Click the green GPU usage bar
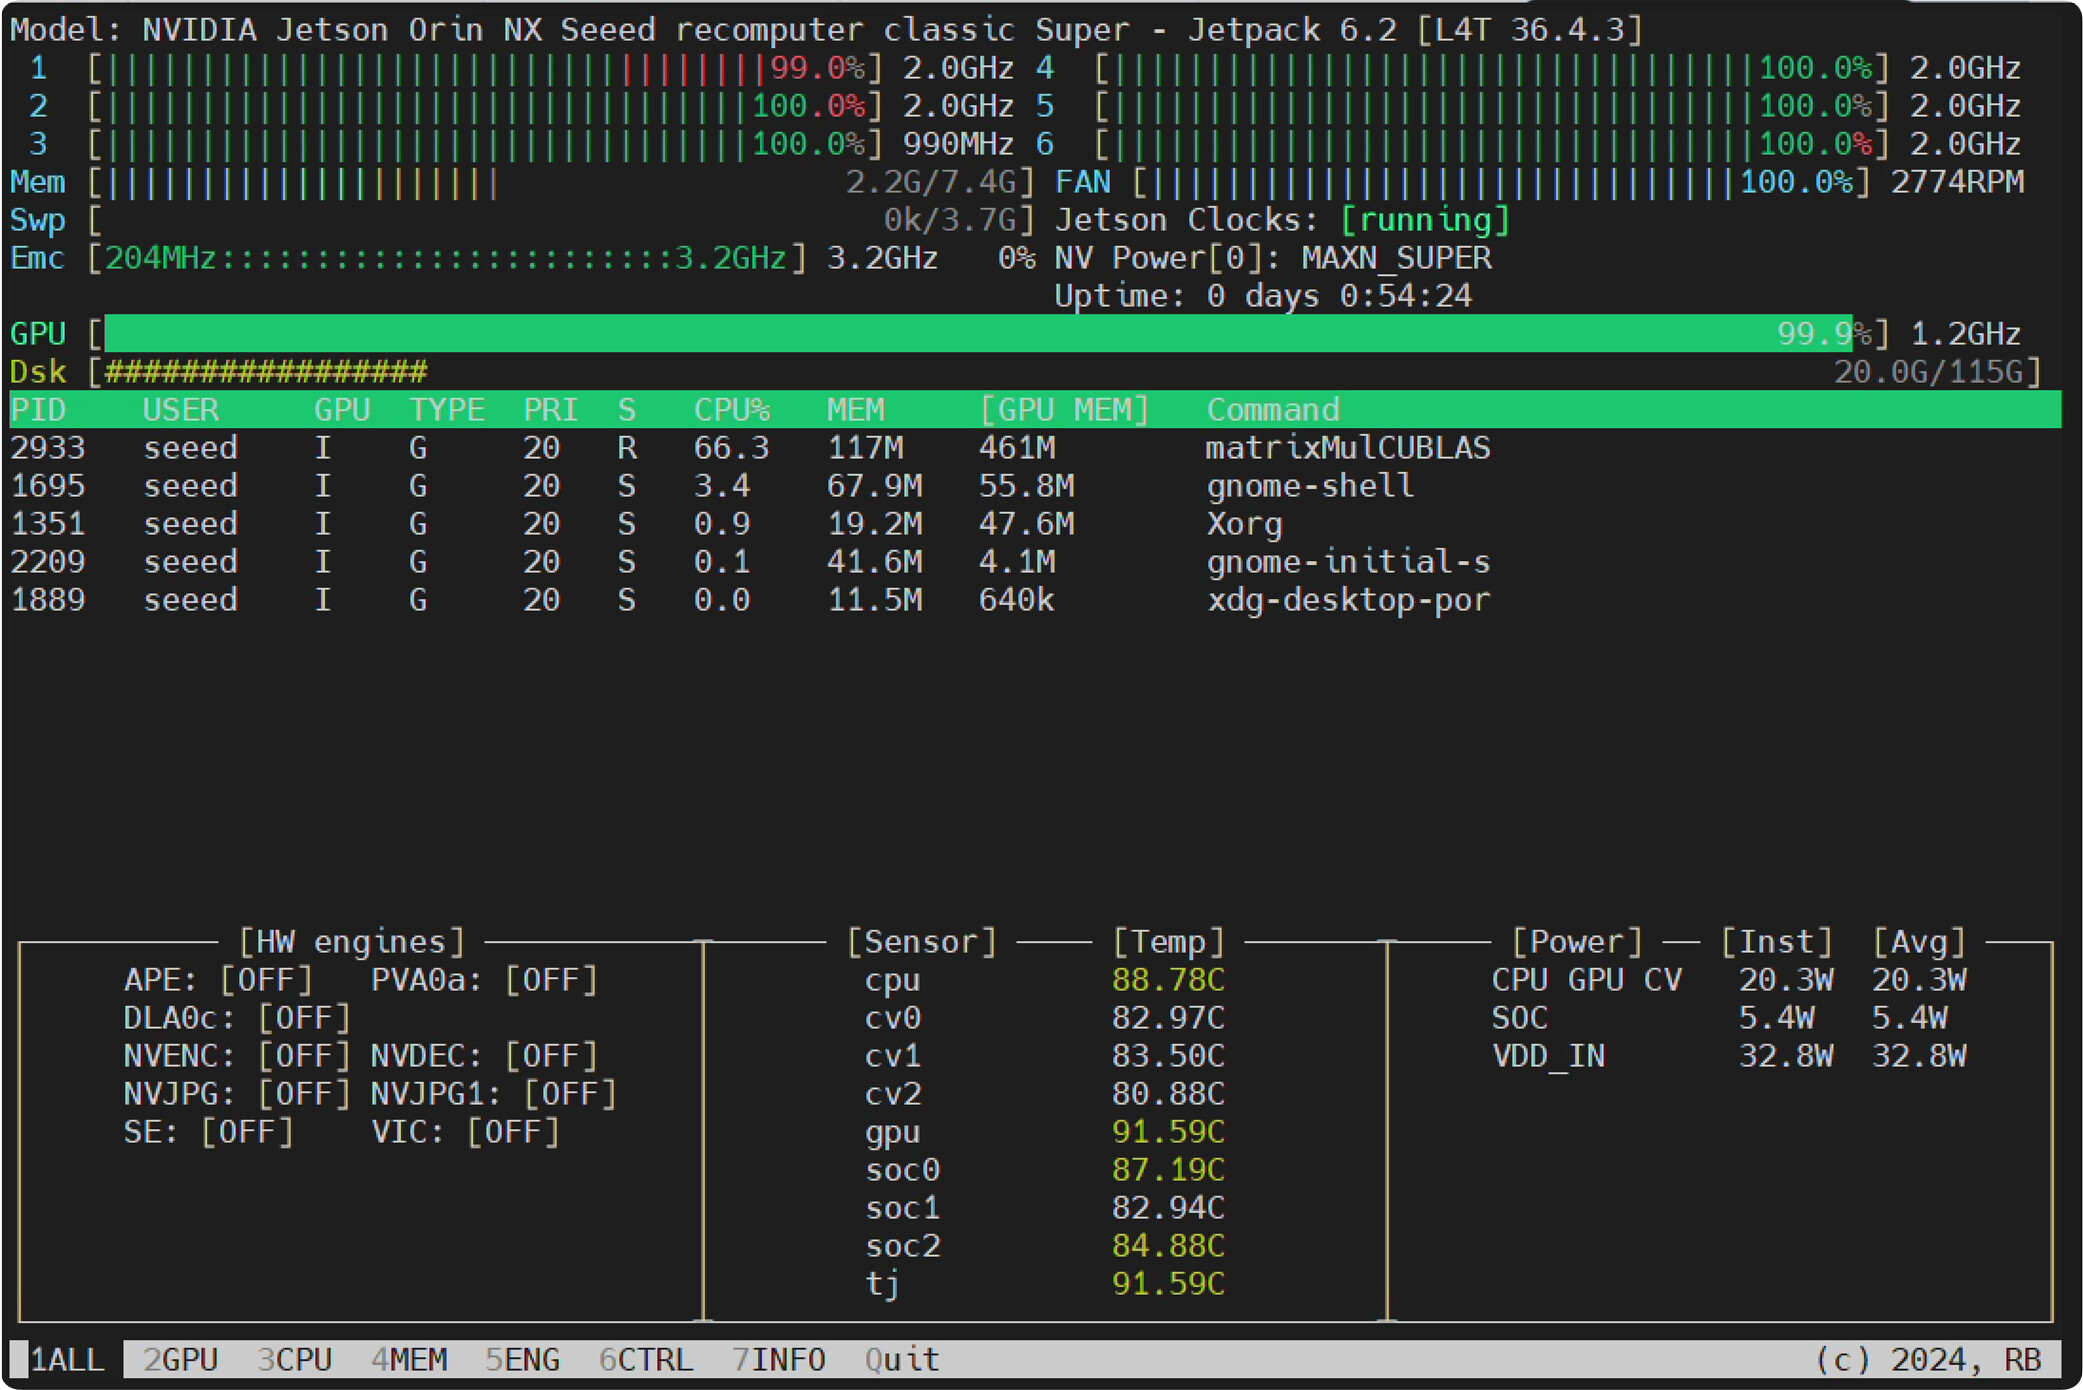Screen dimensions: 2083x1390 (x=978, y=333)
